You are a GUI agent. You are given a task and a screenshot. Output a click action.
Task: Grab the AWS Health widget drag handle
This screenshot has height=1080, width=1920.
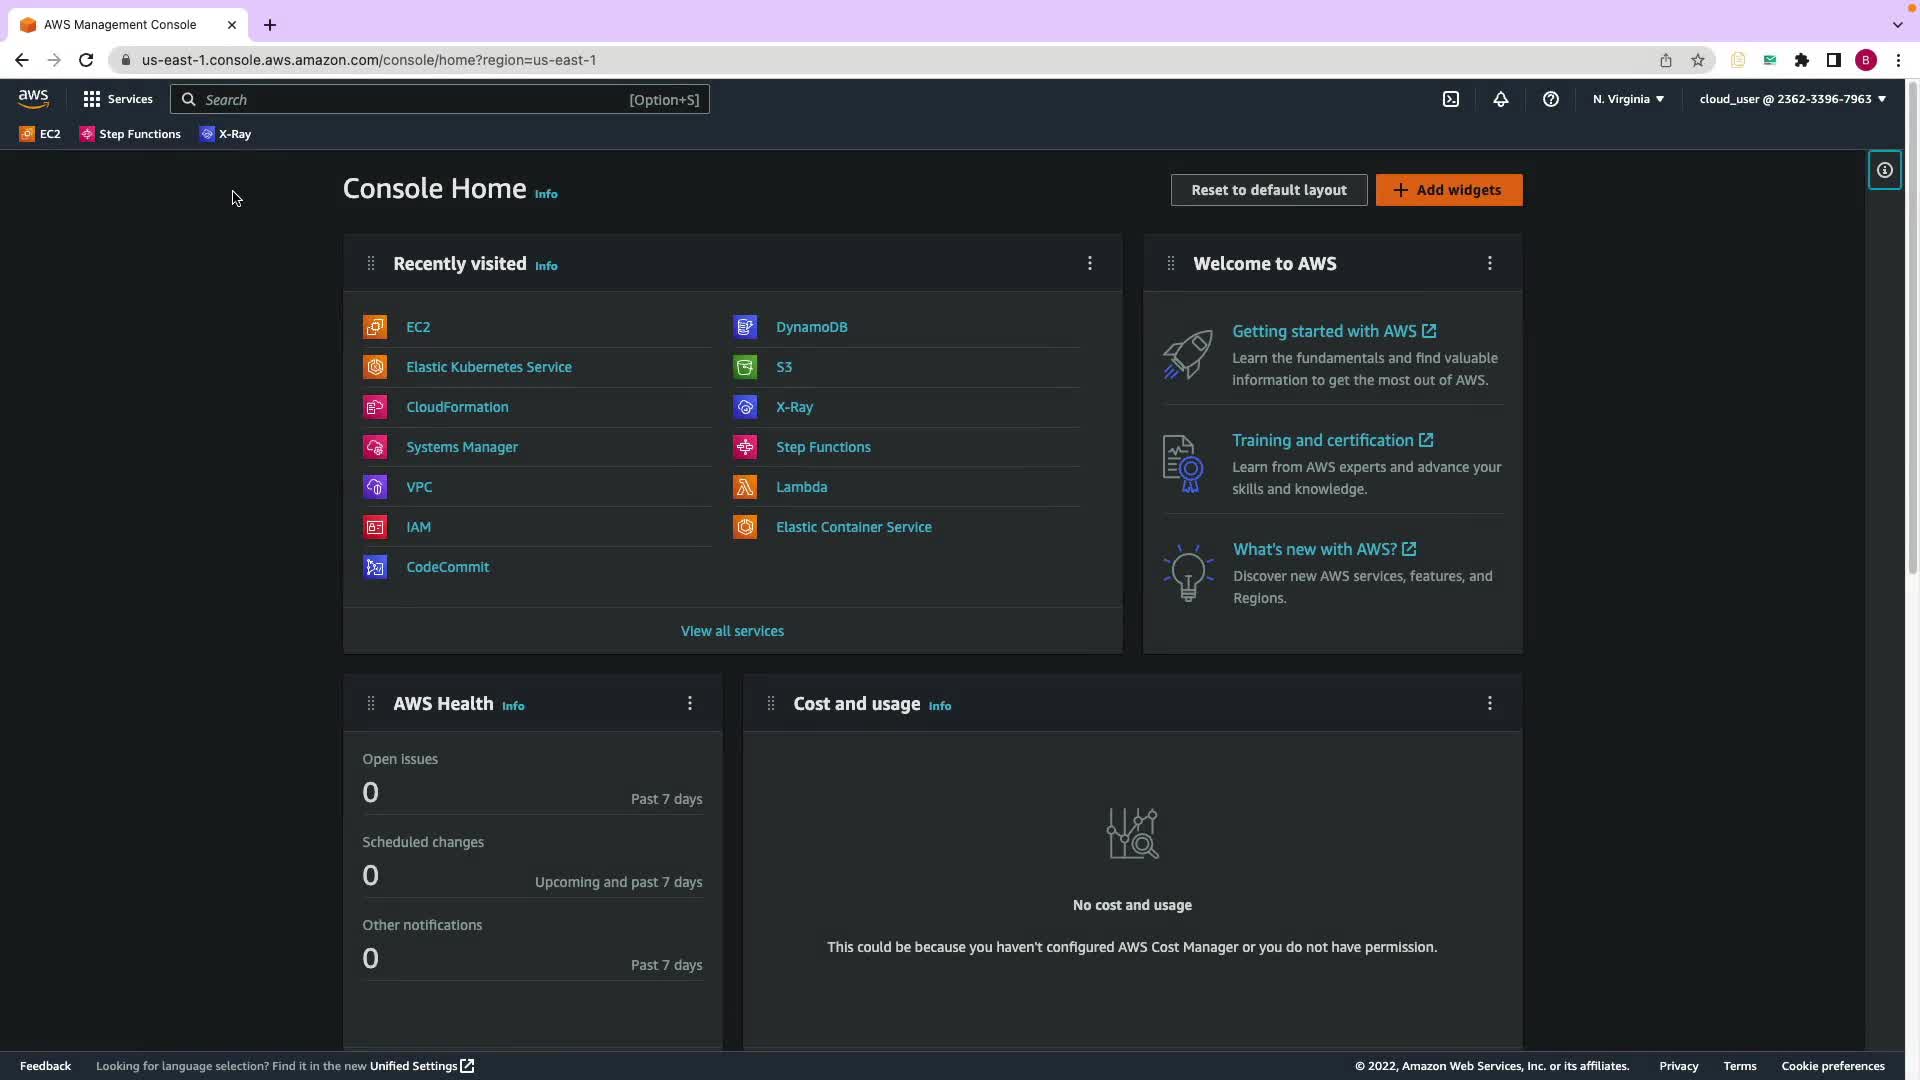click(x=371, y=704)
